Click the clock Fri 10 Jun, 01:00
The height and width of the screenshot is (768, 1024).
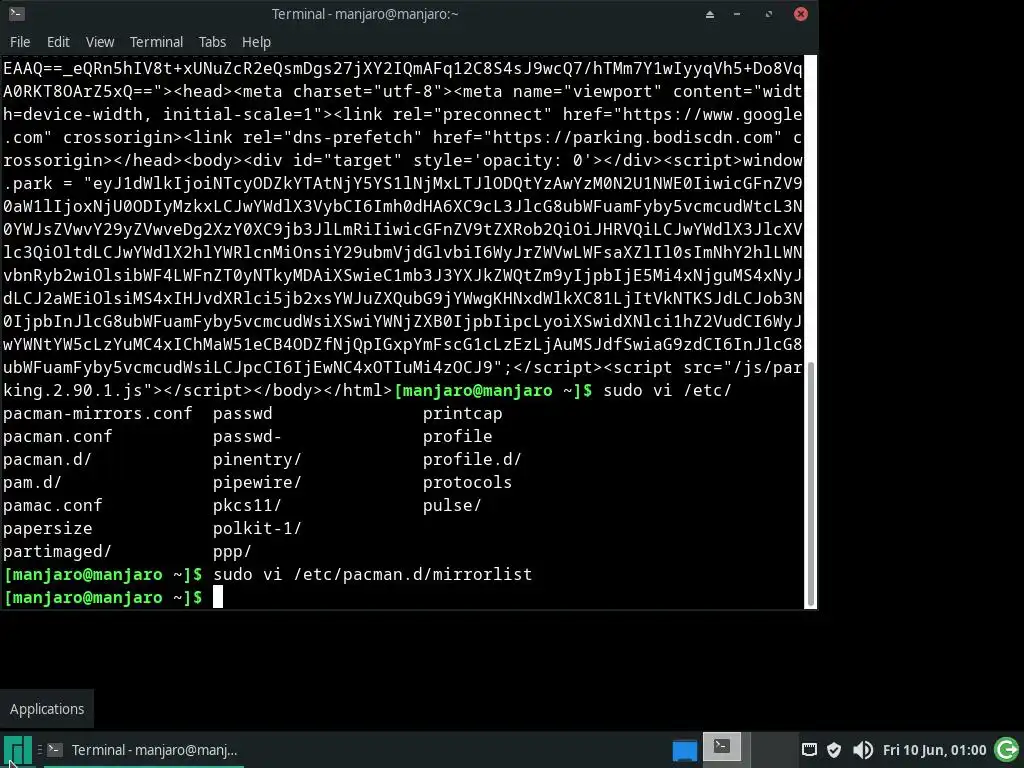(x=934, y=750)
